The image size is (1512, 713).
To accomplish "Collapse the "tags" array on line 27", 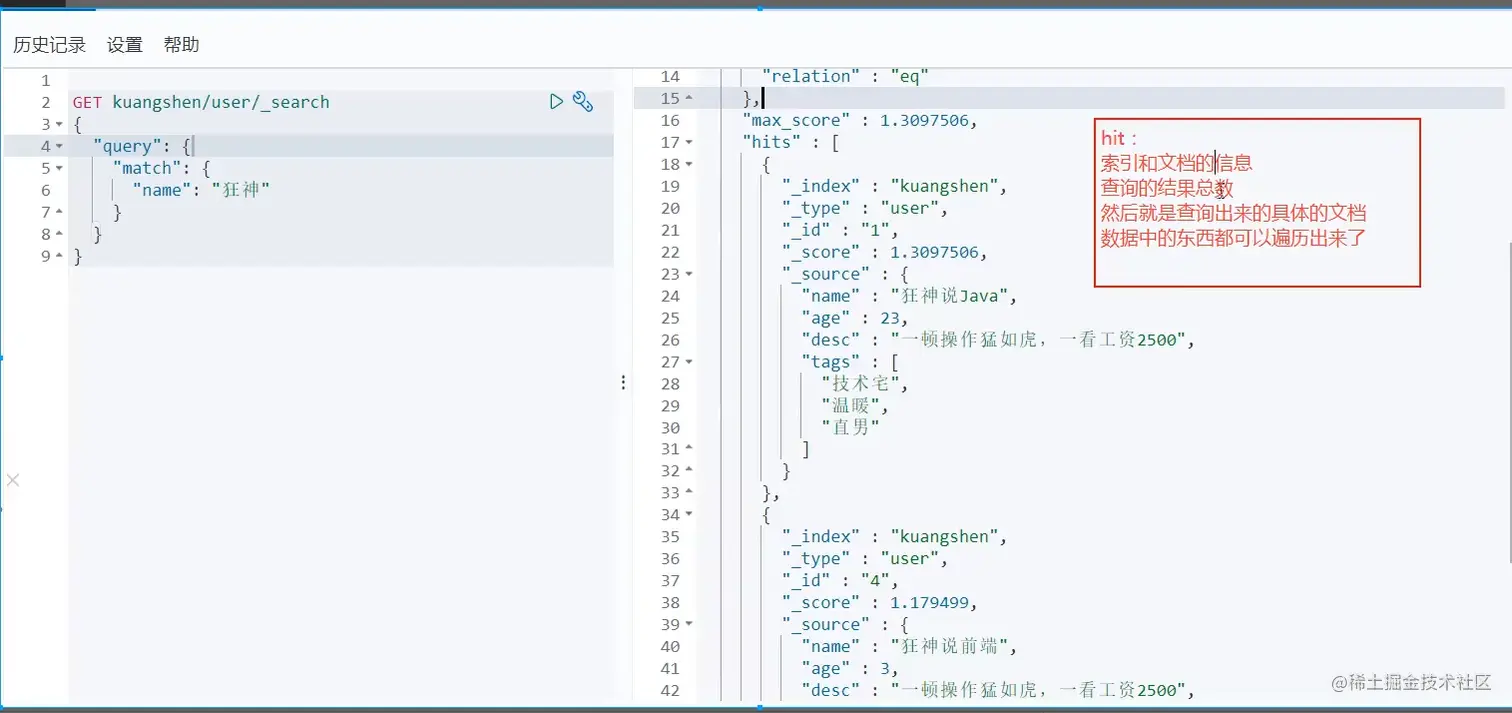I will click(x=689, y=362).
